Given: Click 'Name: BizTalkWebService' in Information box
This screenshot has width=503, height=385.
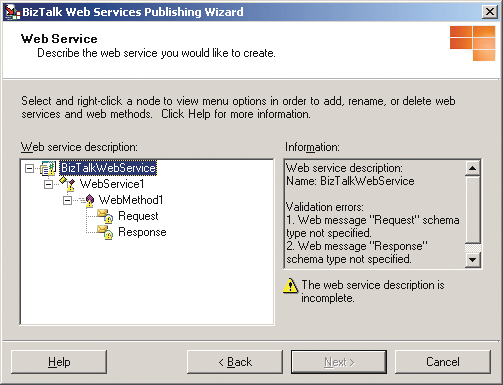Looking at the screenshot, I should [350, 181].
